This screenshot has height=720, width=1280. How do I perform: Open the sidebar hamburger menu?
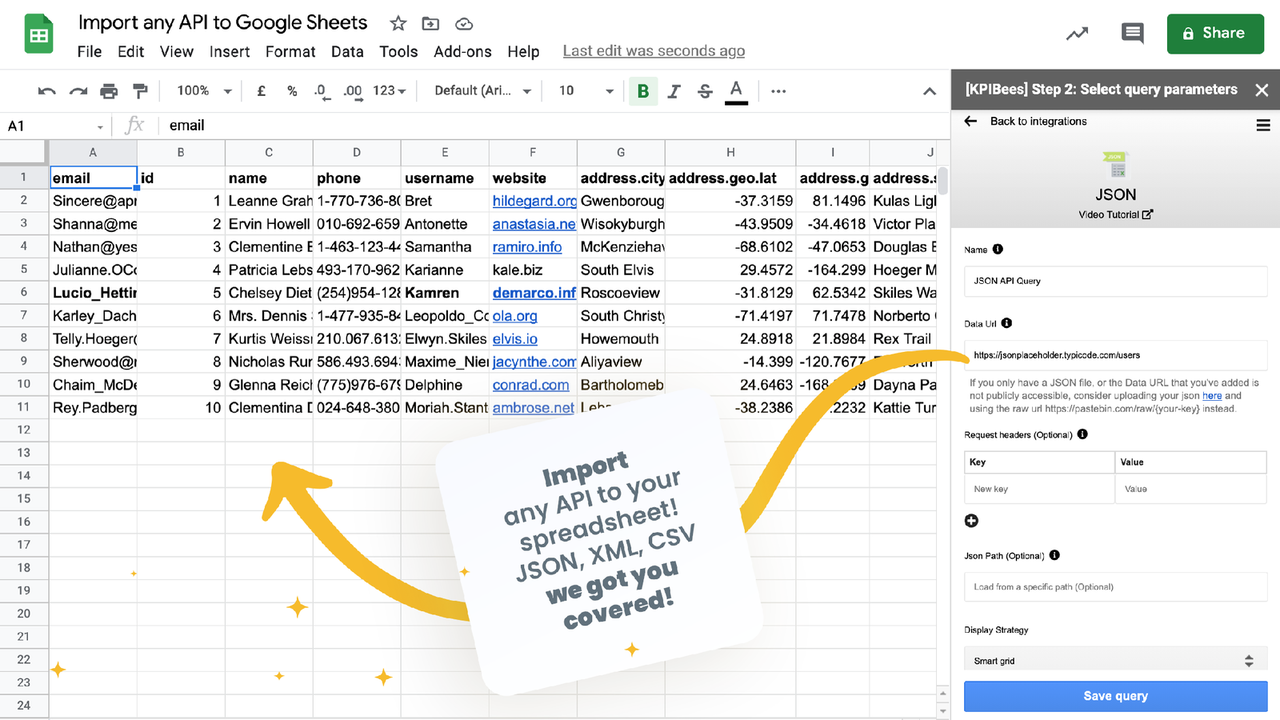[1262, 125]
